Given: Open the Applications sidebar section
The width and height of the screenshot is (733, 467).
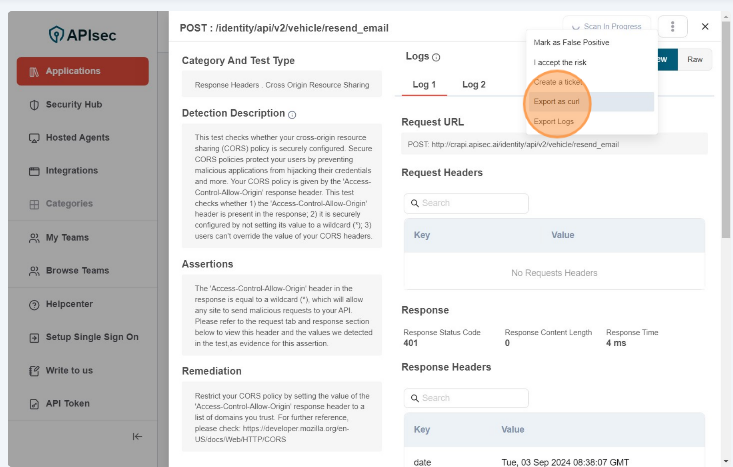Looking at the screenshot, I should click(82, 72).
